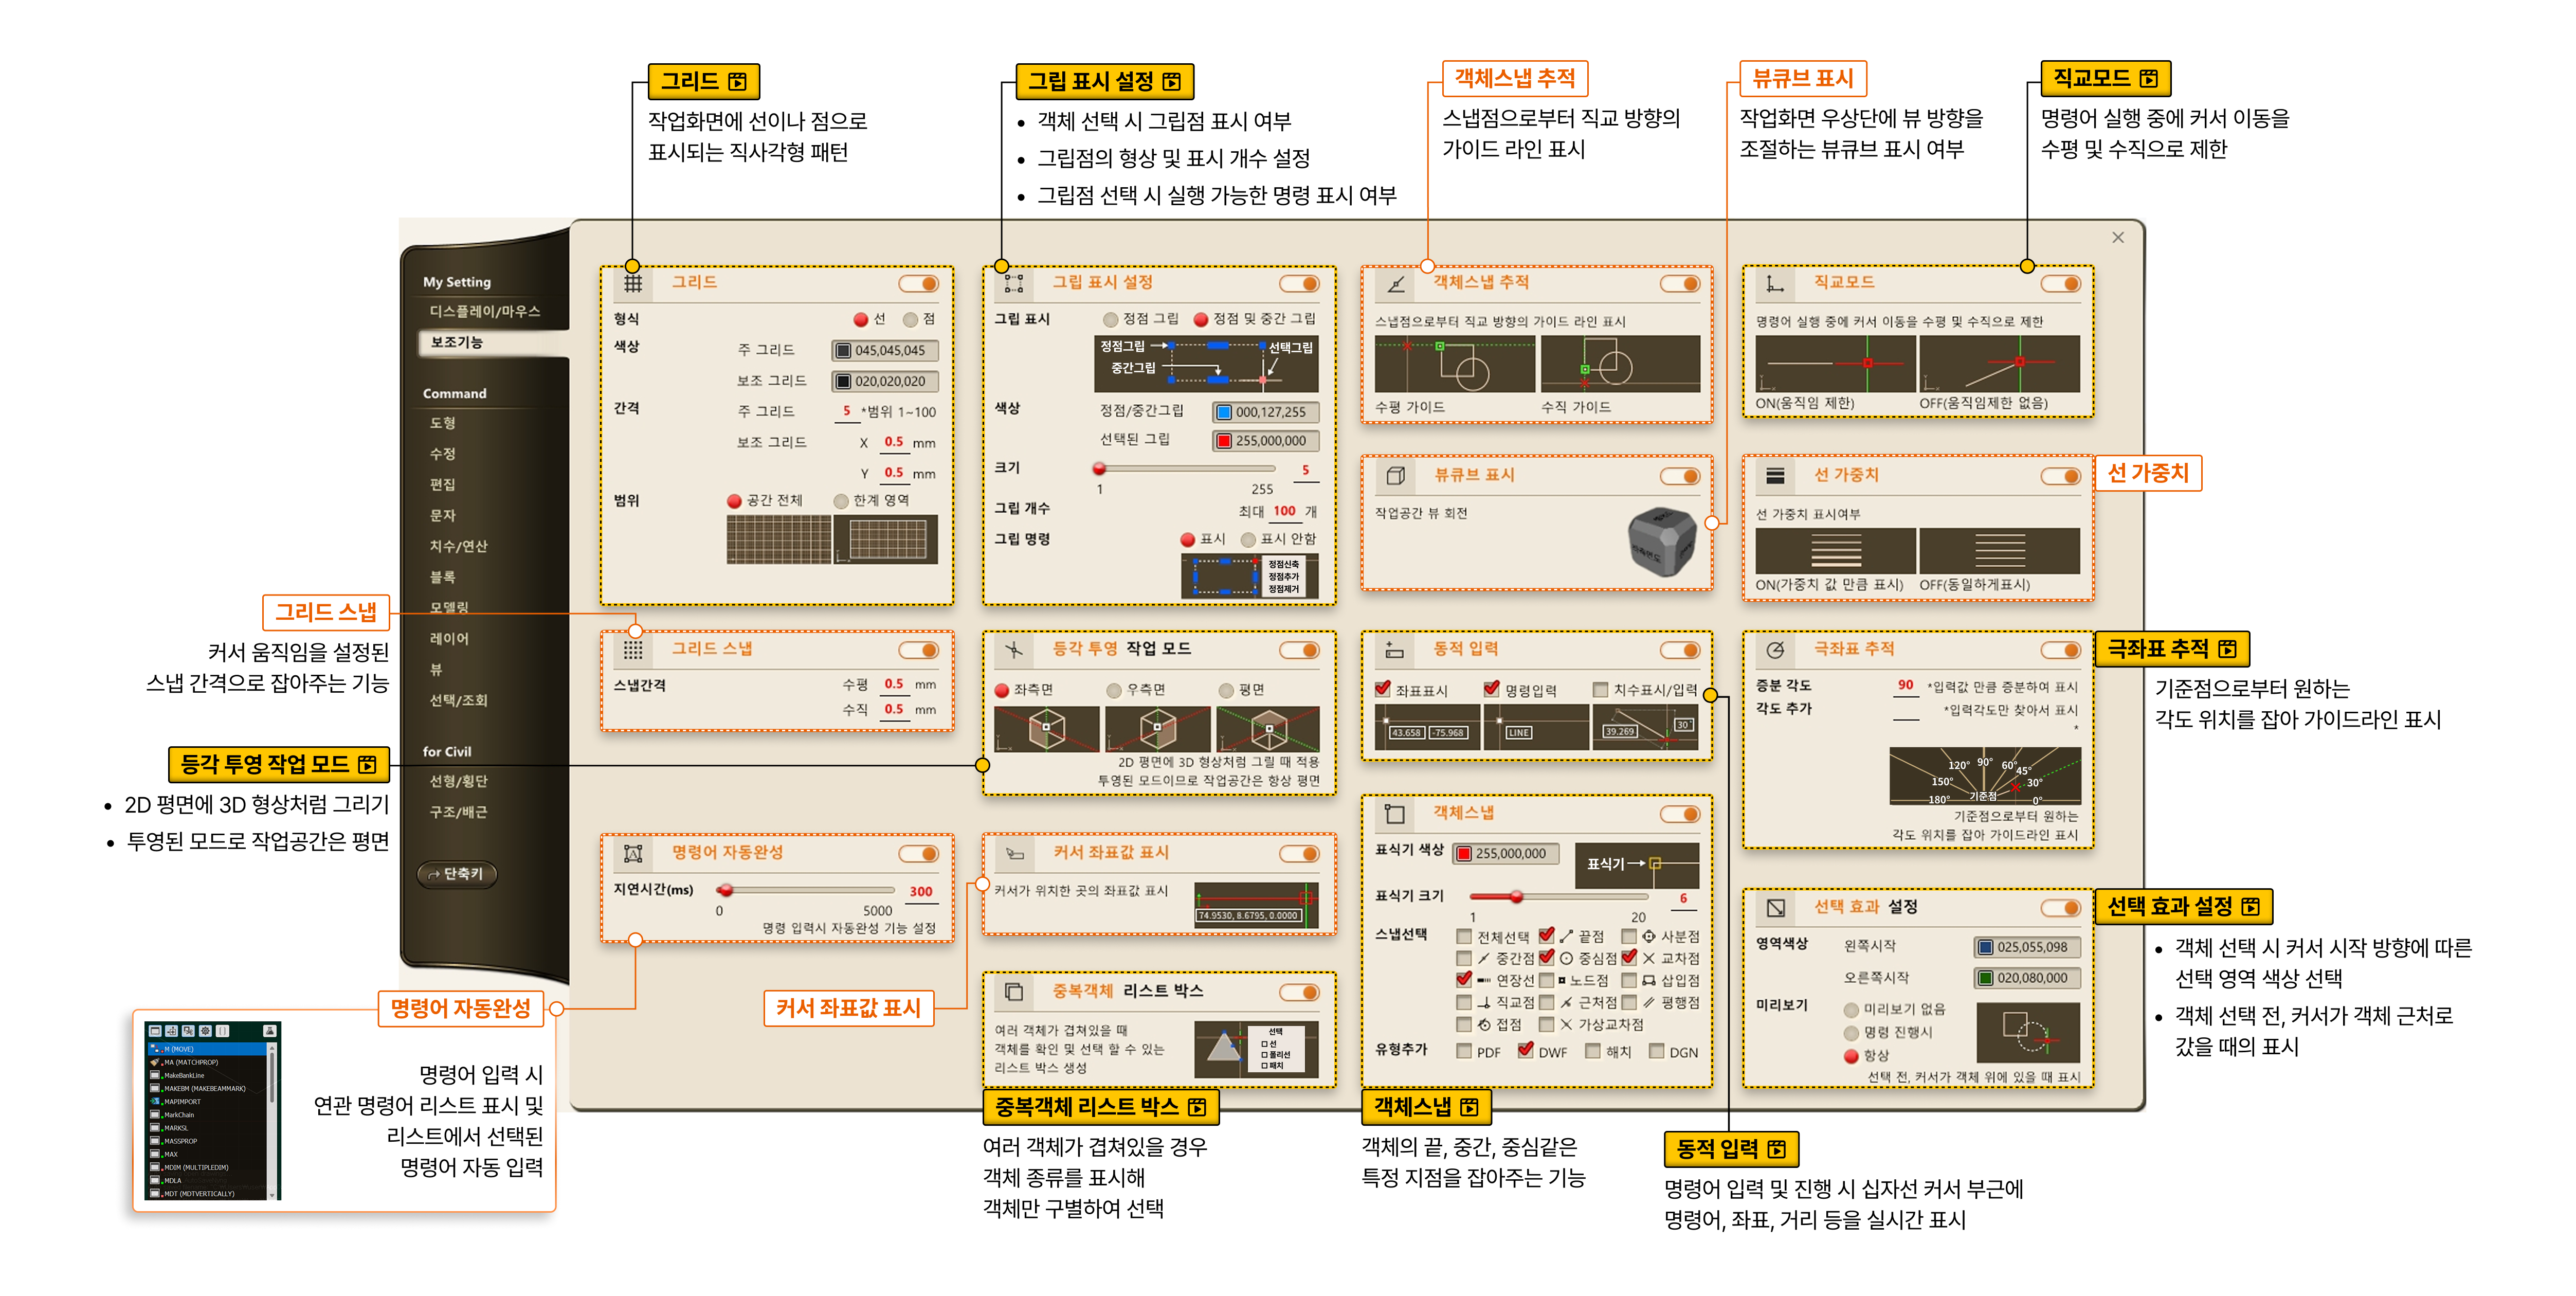Click the 증분 각도 input field showing 90
The height and width of the screenshot is (1296, 2576).
click(1905, 686)
